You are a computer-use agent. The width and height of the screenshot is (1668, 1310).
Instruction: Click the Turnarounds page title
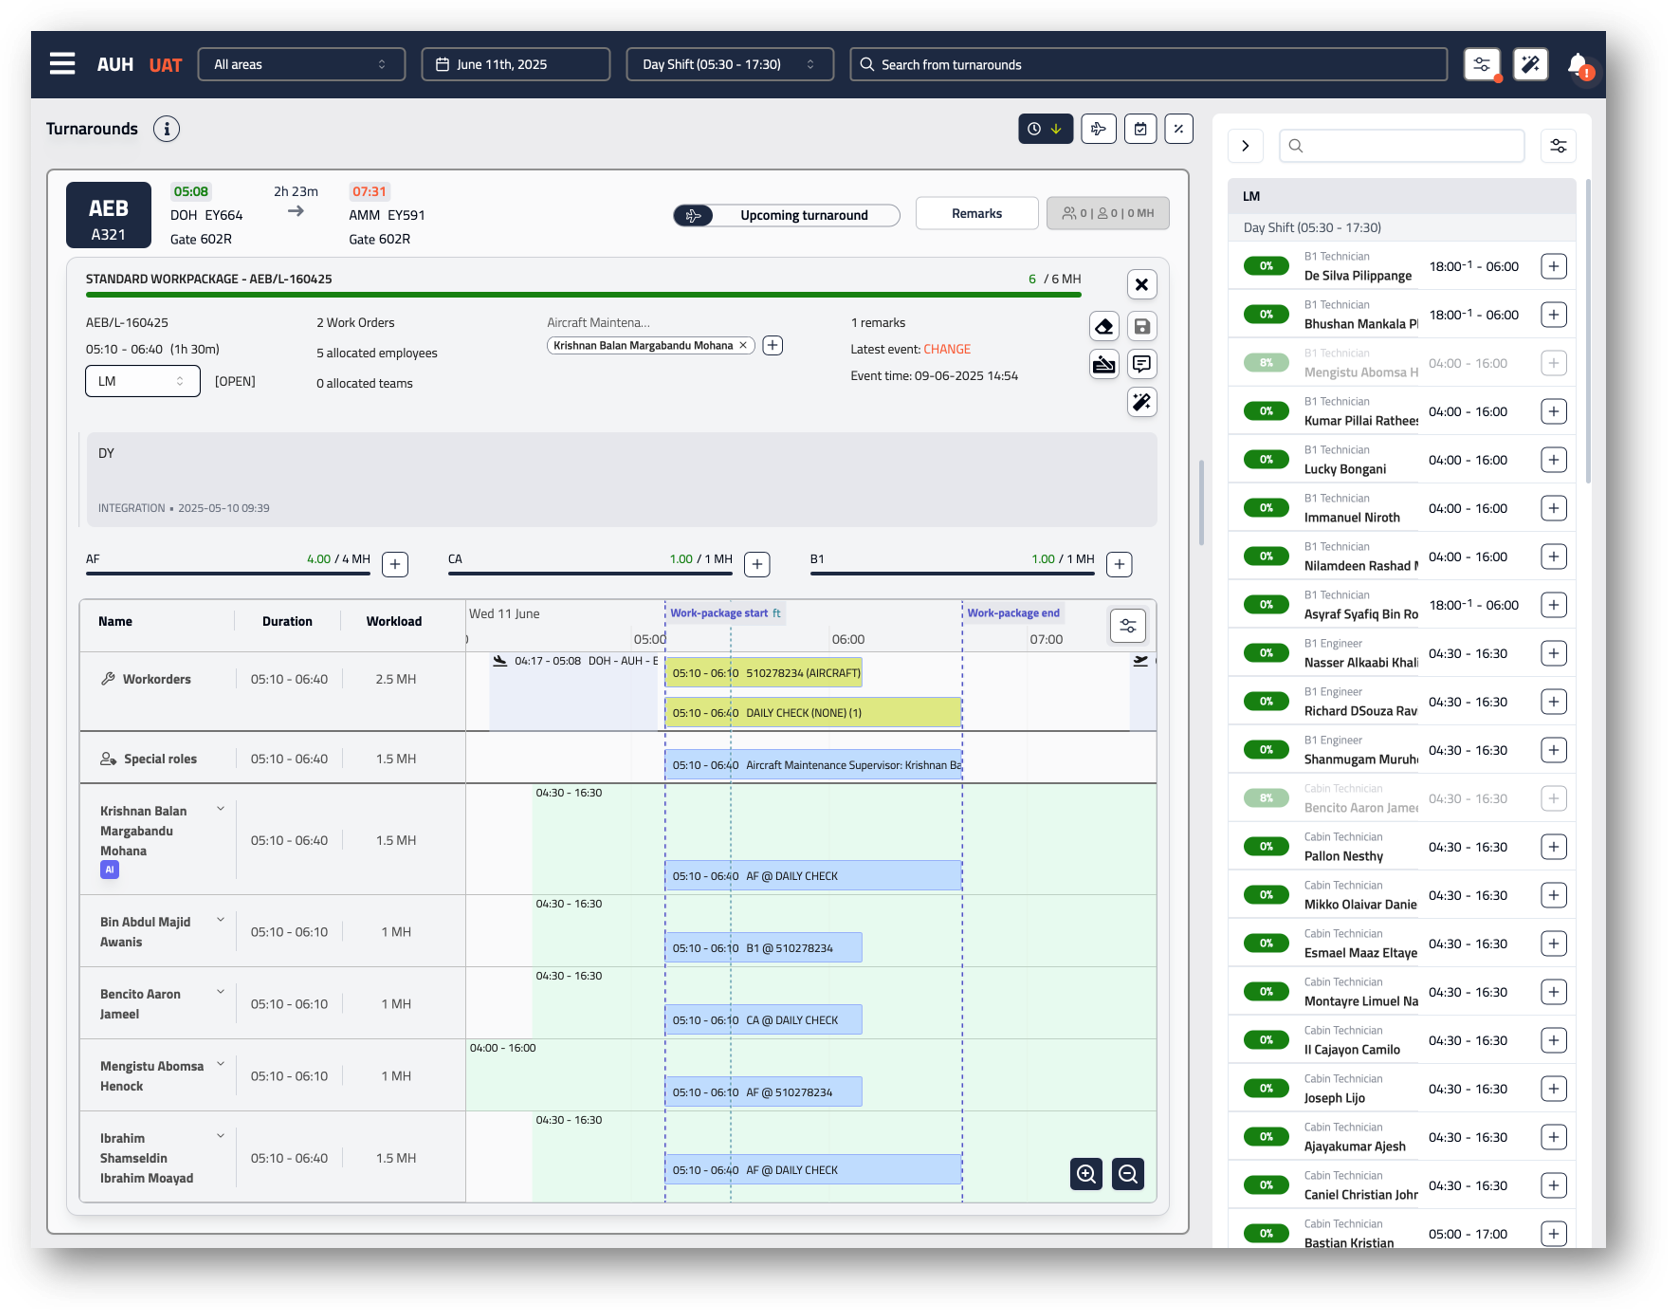[x=91, y=128]
